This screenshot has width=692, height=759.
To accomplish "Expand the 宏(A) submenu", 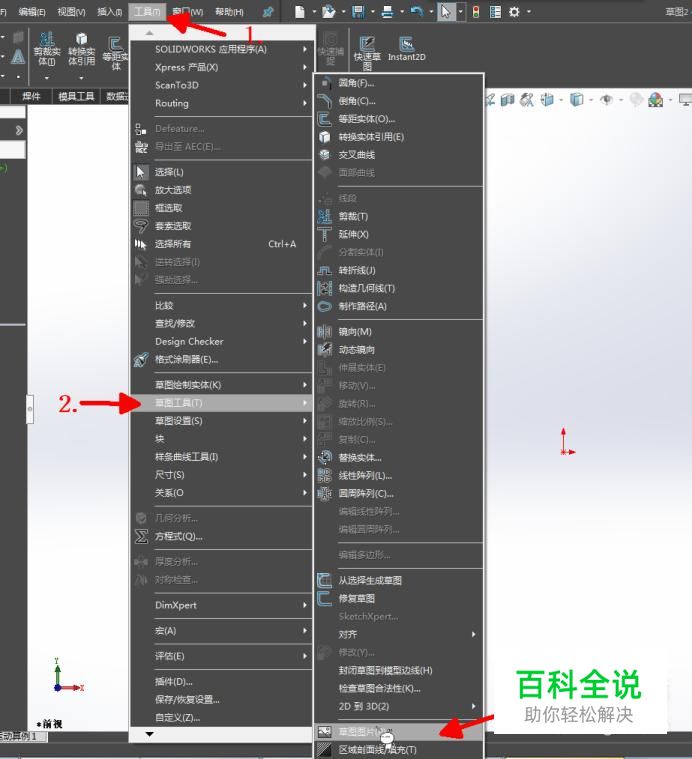I will (x=222, y=631).
